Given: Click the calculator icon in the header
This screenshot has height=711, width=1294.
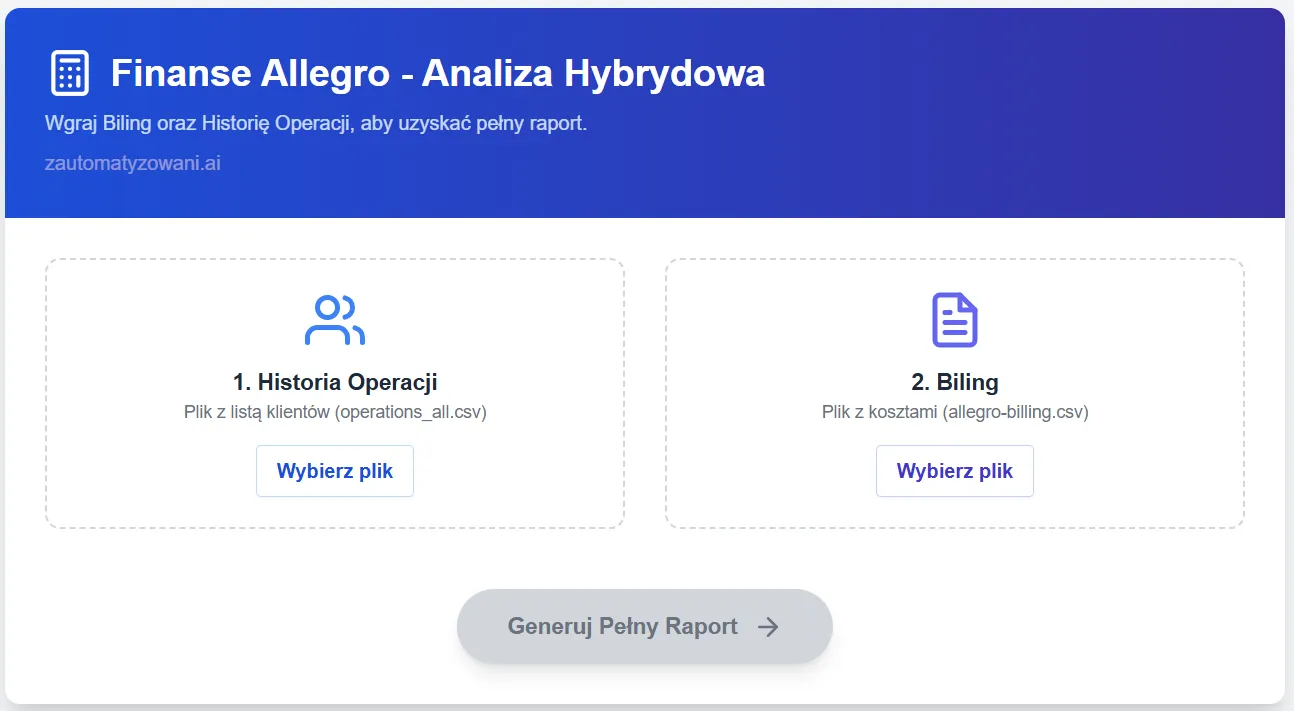Looking at the screenshot, I should pyautogui.click(x=69, y=73).
